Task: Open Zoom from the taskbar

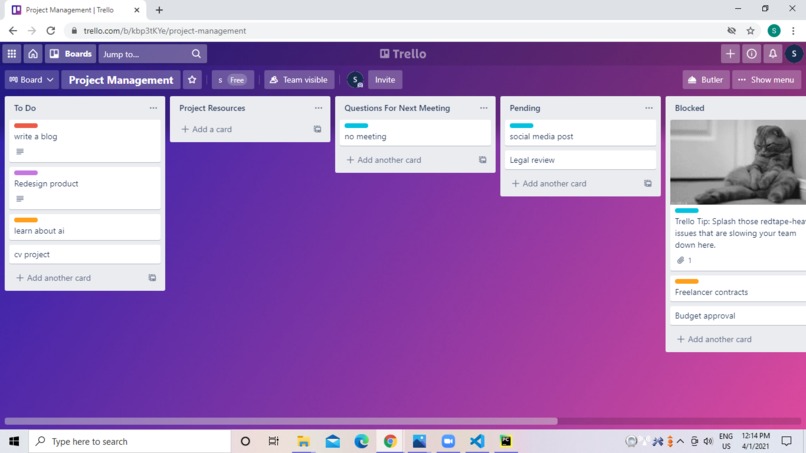Action: tap(448, 441)
